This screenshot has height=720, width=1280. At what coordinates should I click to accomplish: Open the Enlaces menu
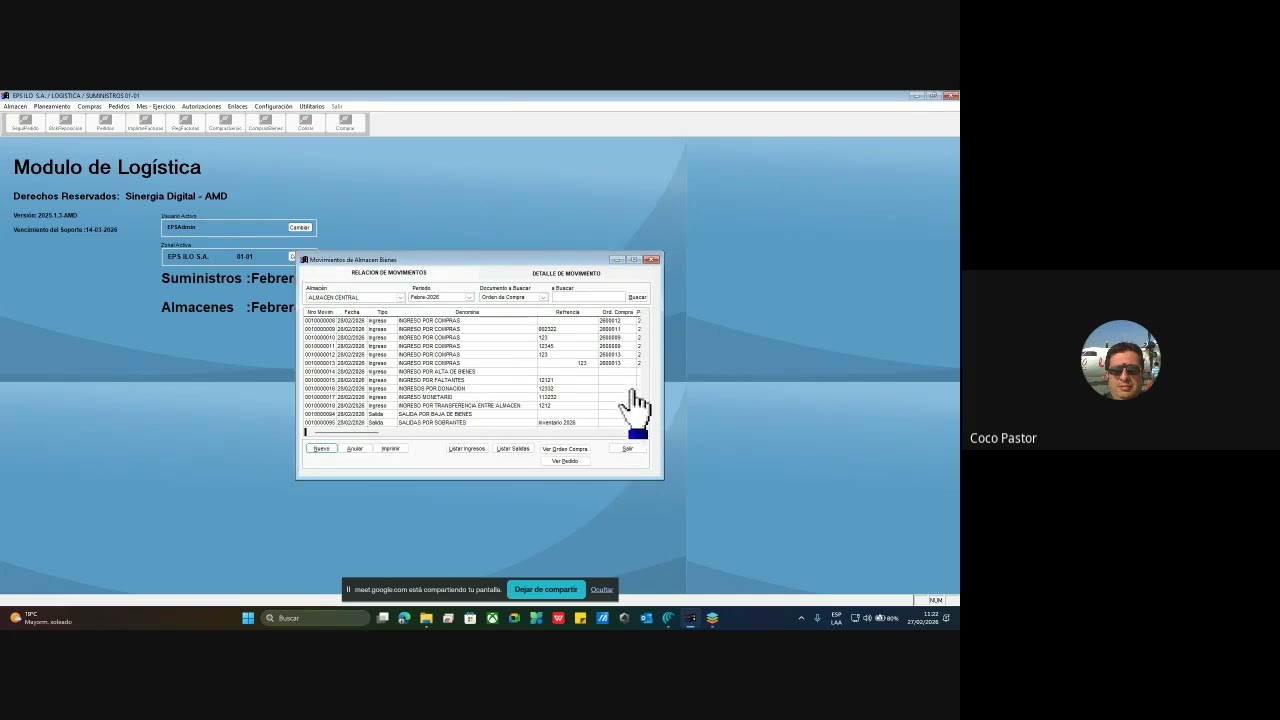coord(237,106)
